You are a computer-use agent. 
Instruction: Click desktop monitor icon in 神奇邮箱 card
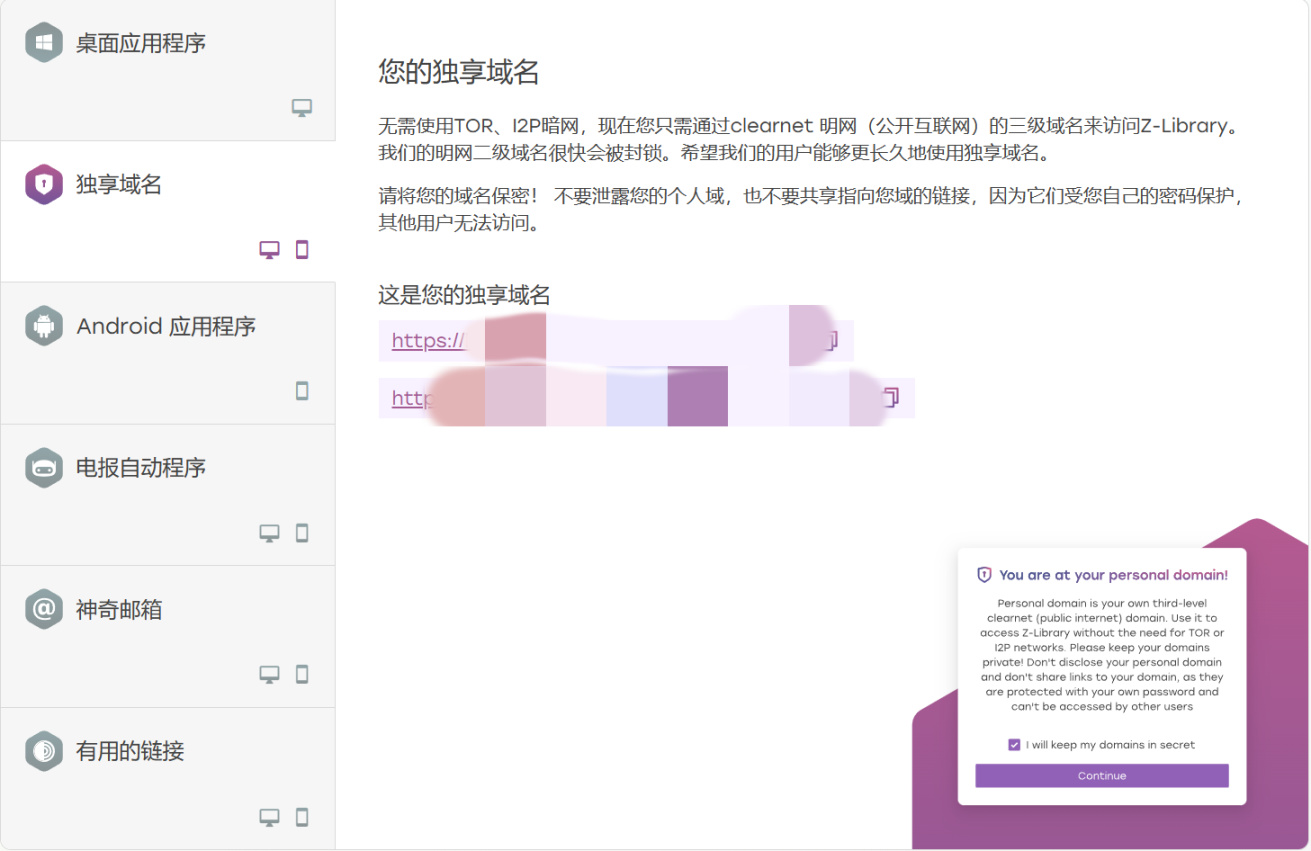(x=270, y=674)
